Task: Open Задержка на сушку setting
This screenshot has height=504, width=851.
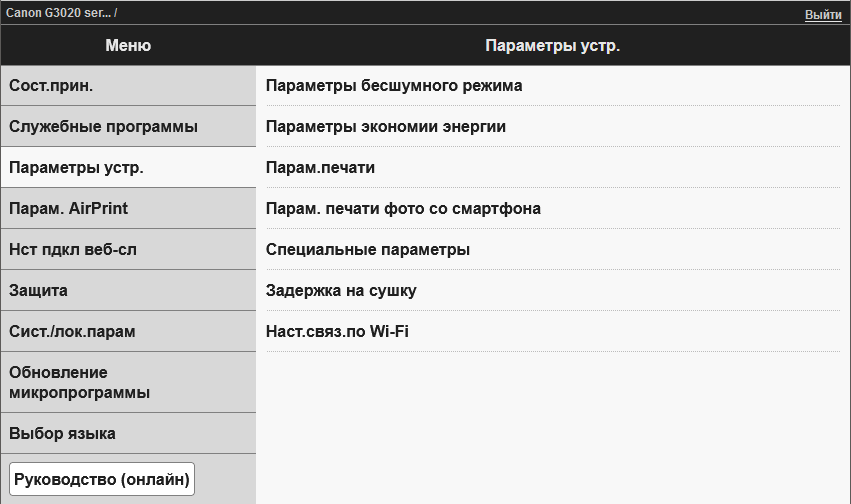Action: [x=341, y=291]
